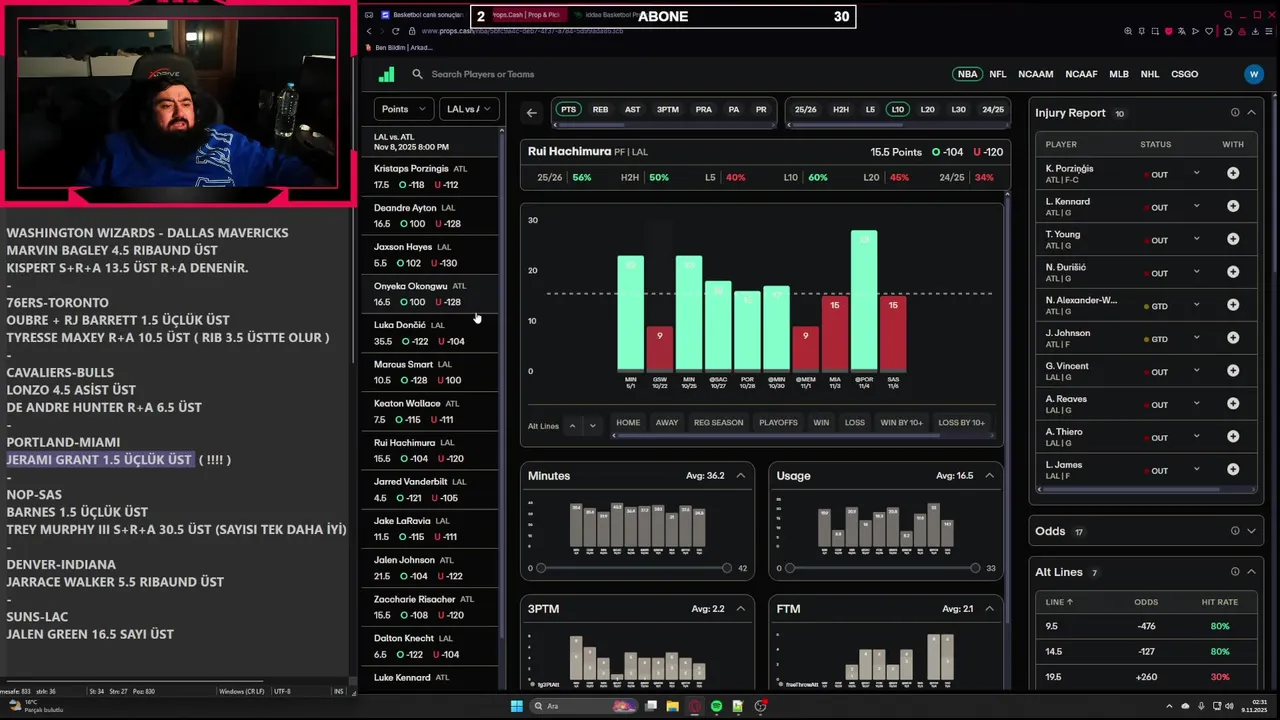This screenshot has height=720, width=1280.
Task: Select the AST stat pill
Action: pyautogui.click(x=632, y=110)
